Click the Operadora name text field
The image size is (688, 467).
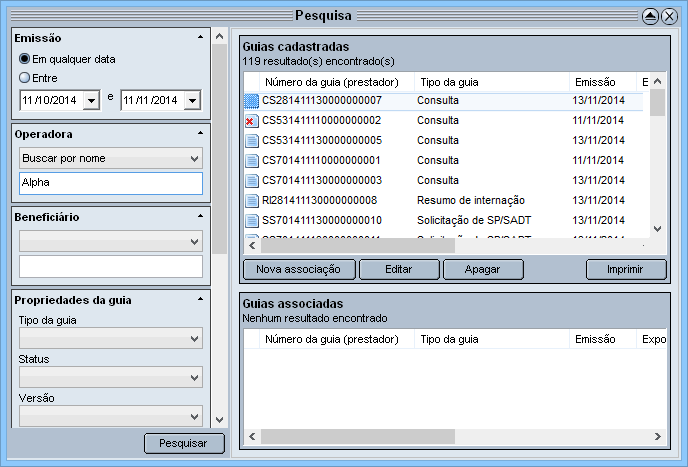pos(110,183)
